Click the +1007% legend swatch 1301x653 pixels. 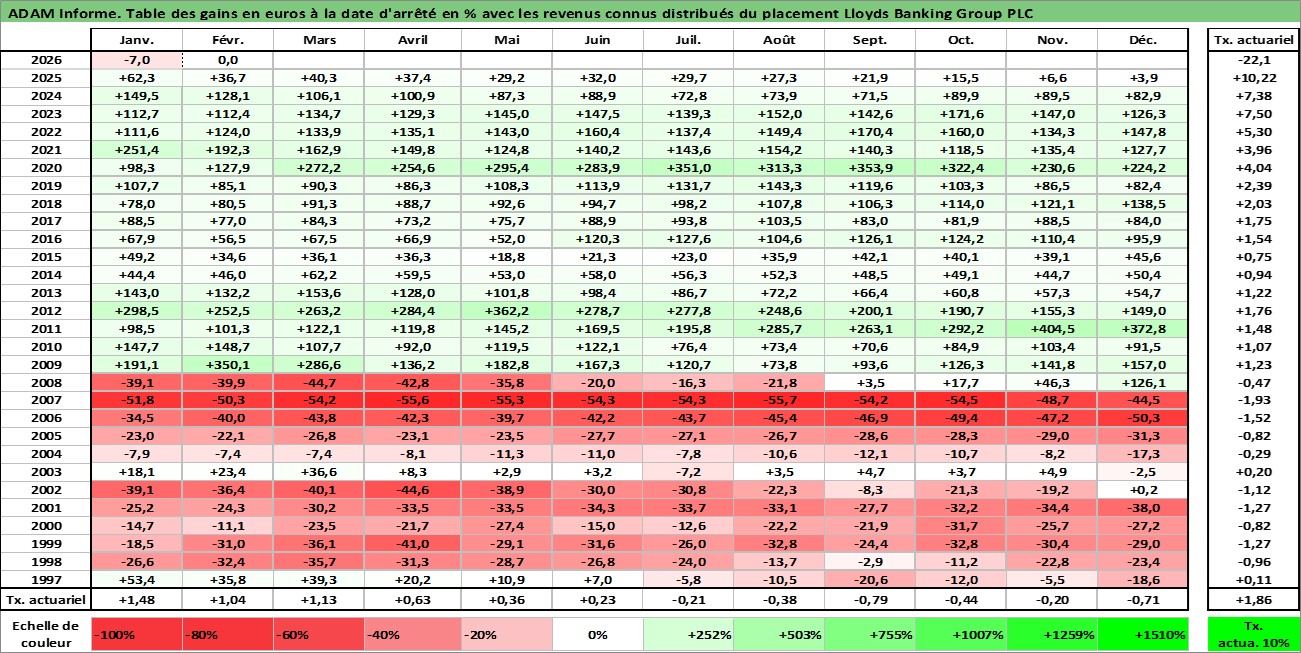(x=960, y=634)
